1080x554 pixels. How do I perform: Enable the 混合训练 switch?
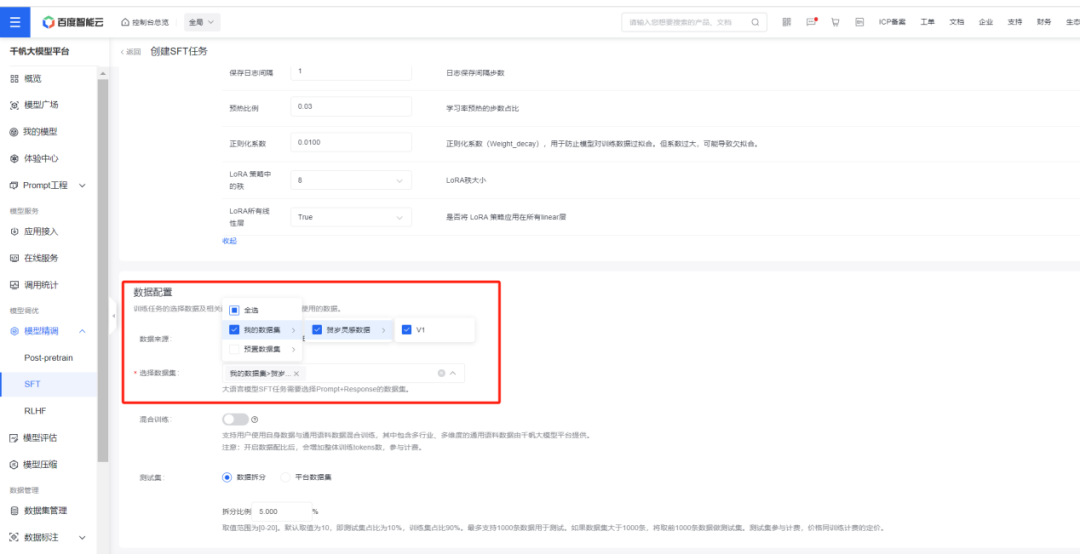pyautogui.click(x=236, y=420)
